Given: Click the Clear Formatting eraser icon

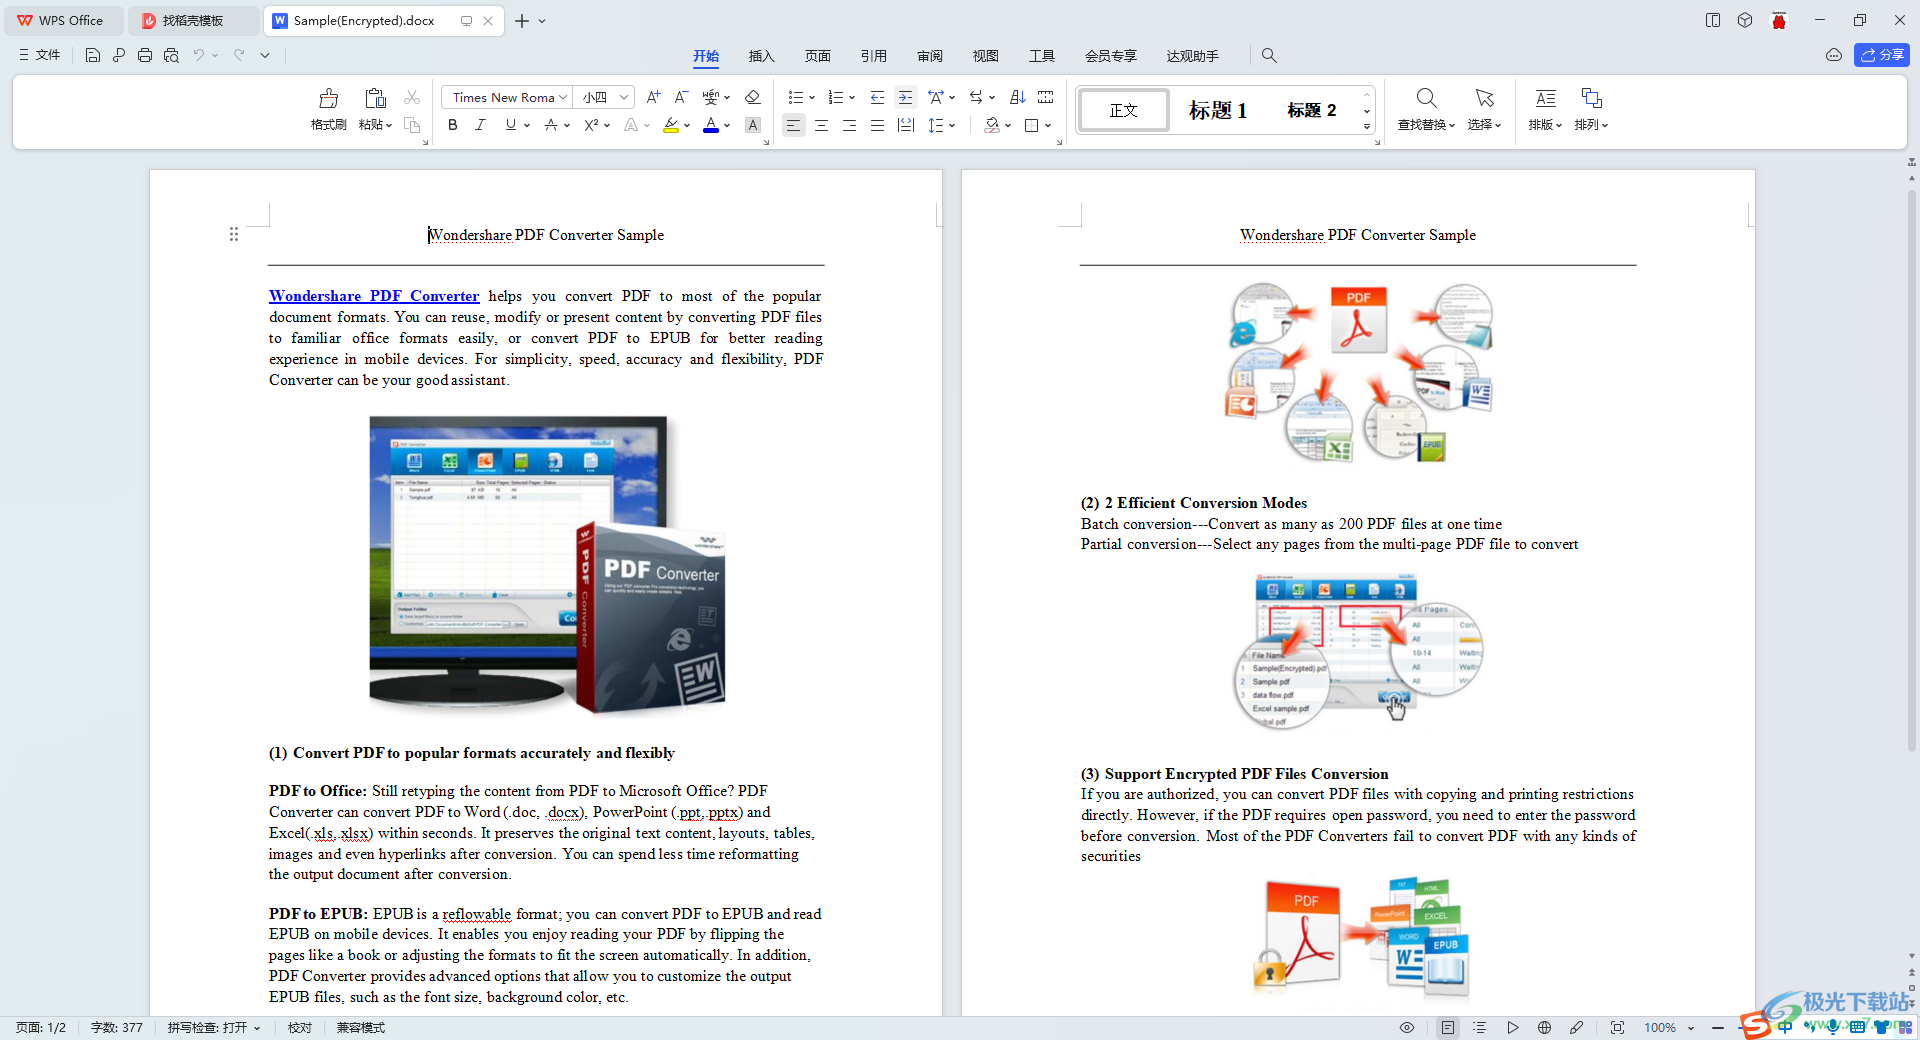Looking at the screenshot, I should point(753,97).
